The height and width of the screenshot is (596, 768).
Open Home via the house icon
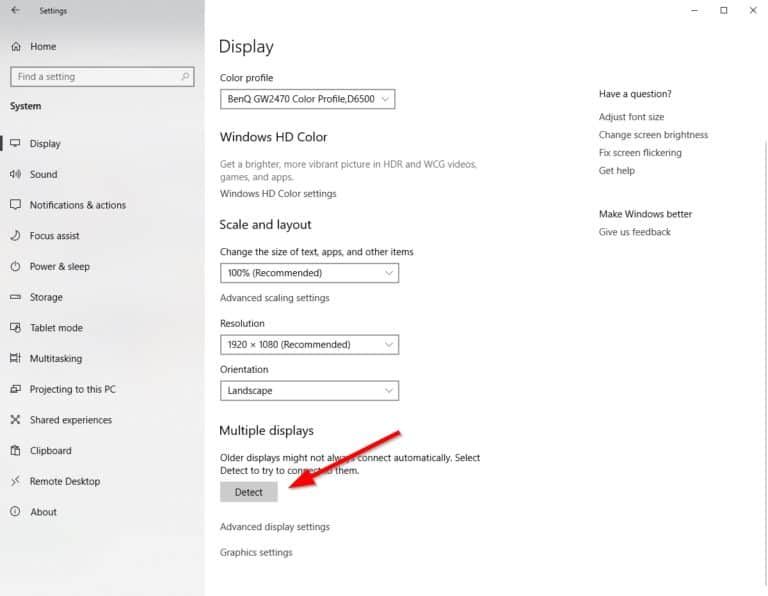(15, 47)
